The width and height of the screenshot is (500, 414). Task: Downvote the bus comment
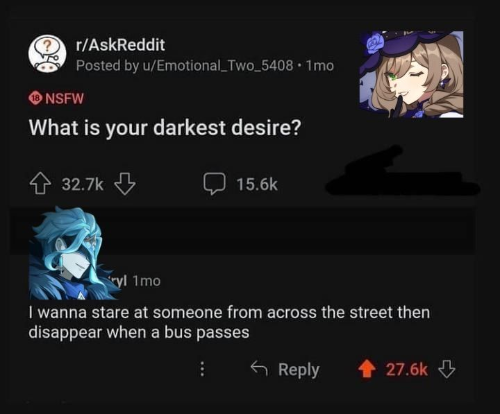(446, 369)
